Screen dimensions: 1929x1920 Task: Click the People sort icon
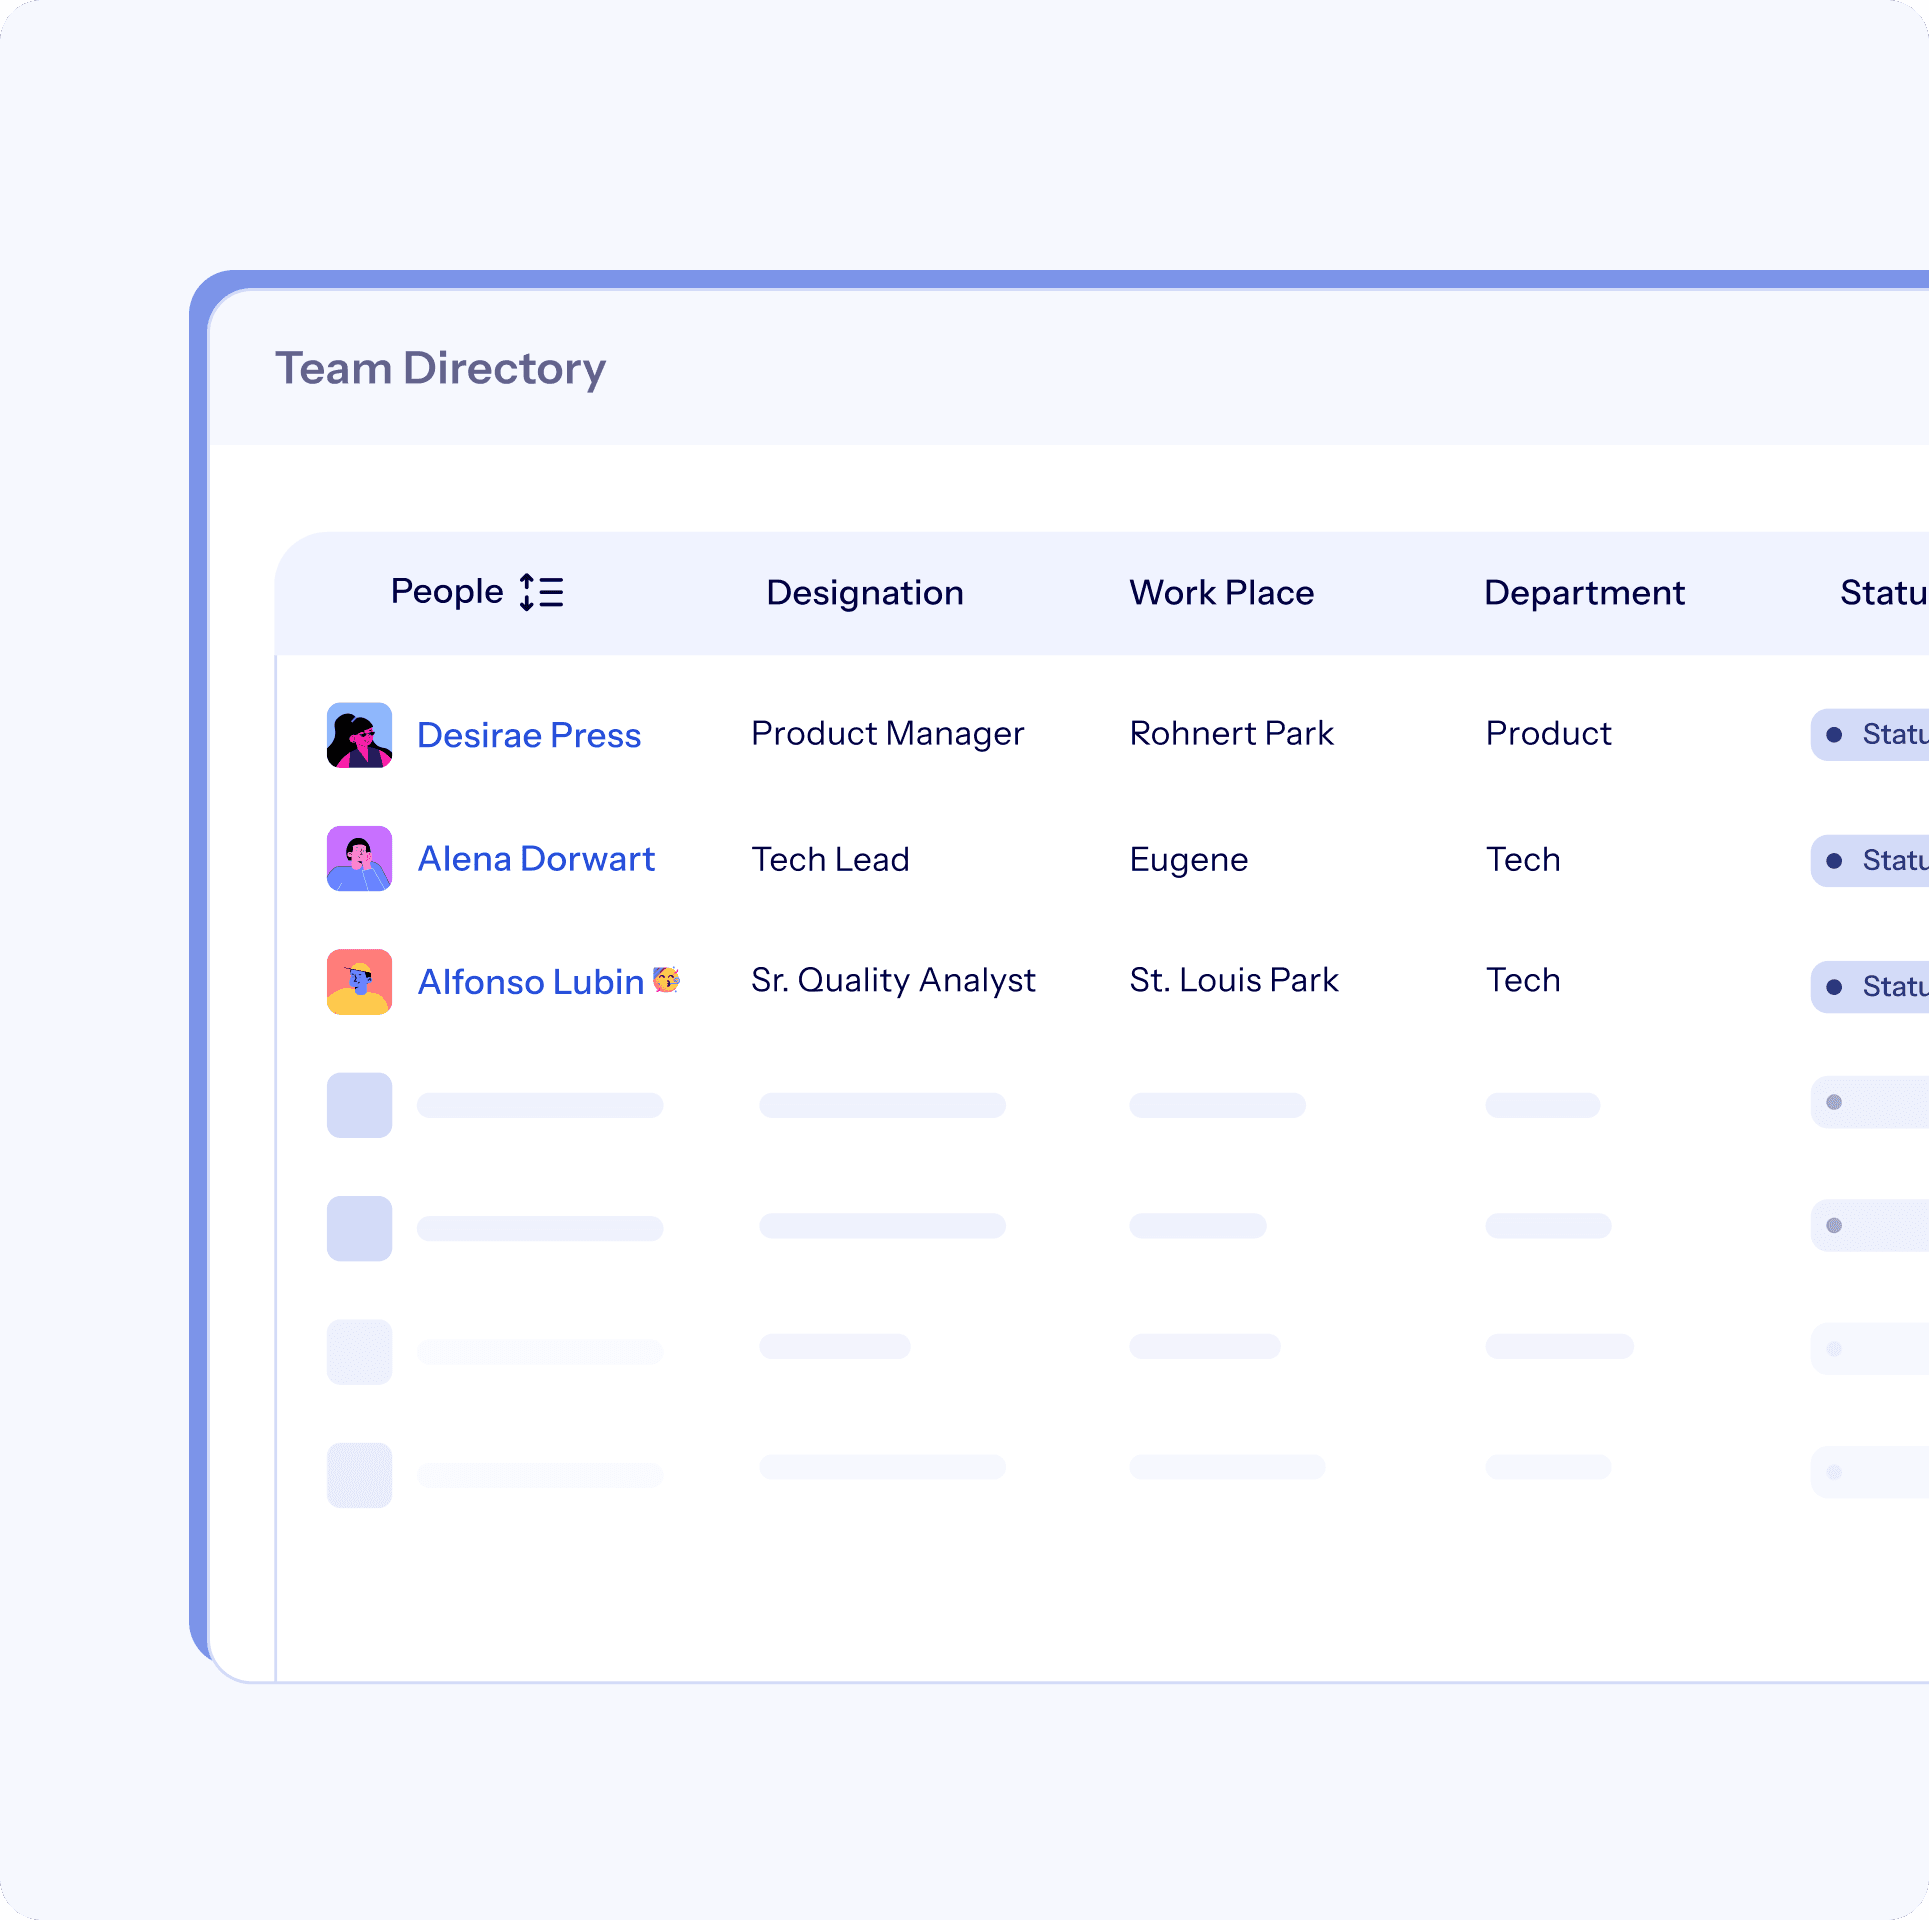(541, 592)
